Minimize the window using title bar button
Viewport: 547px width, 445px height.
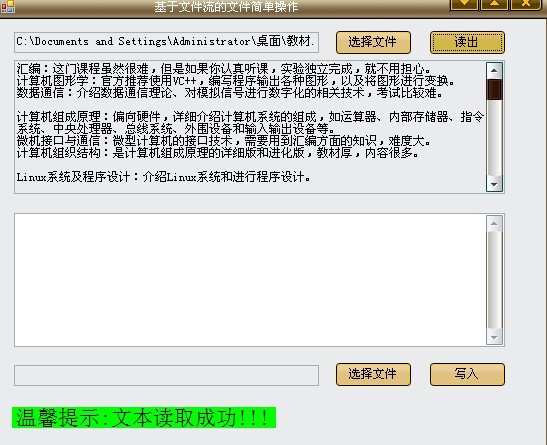tap(464, 4)
